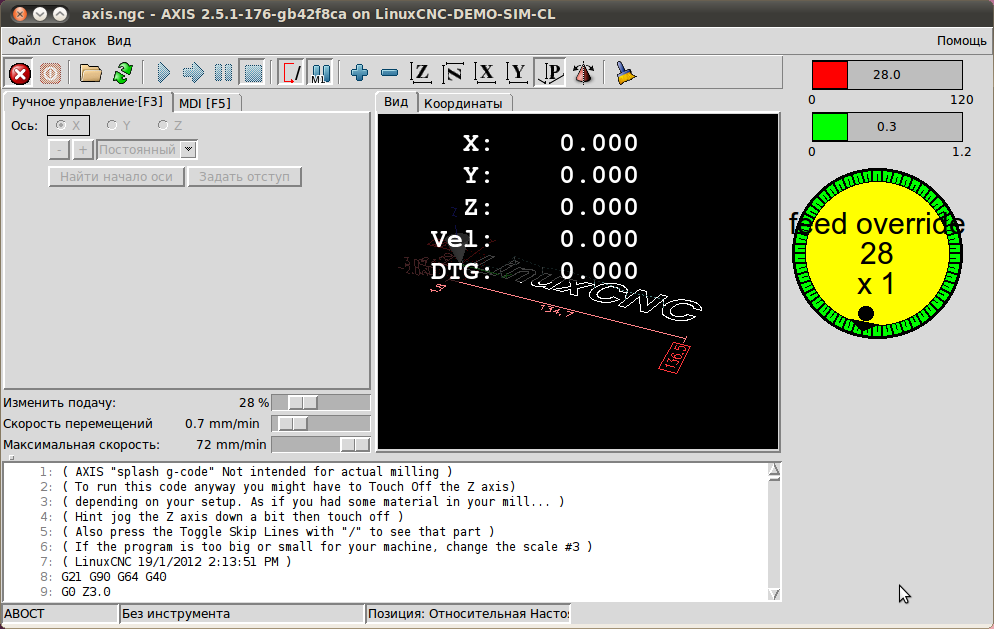Open the Станок menu
This screenshot has width=994, height=629.
coord(74,41)
